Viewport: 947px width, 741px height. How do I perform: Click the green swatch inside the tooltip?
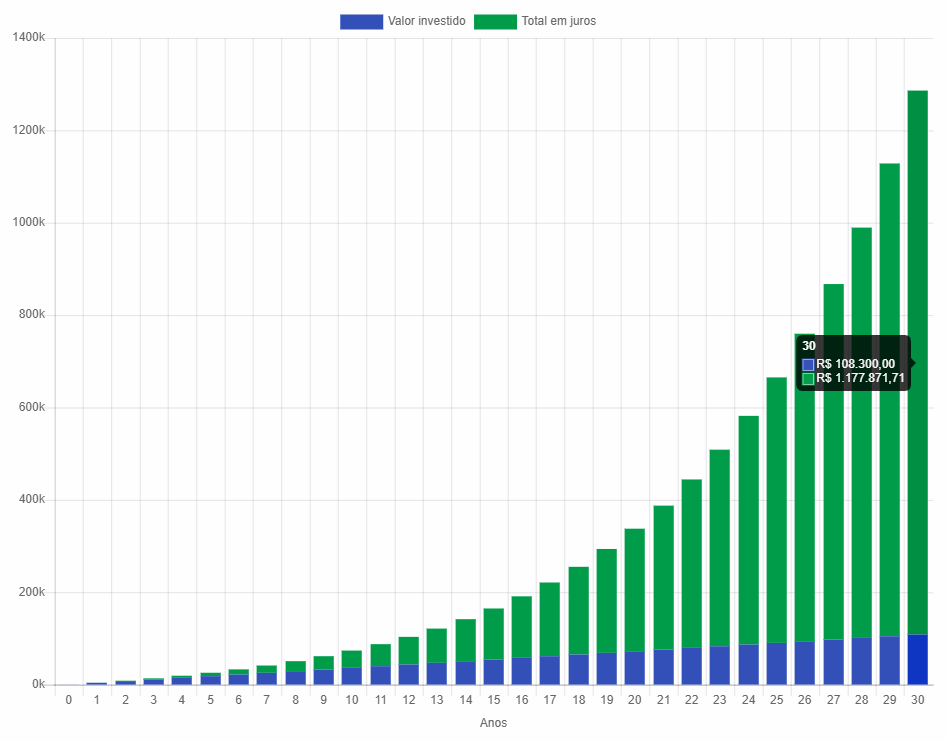808,379
